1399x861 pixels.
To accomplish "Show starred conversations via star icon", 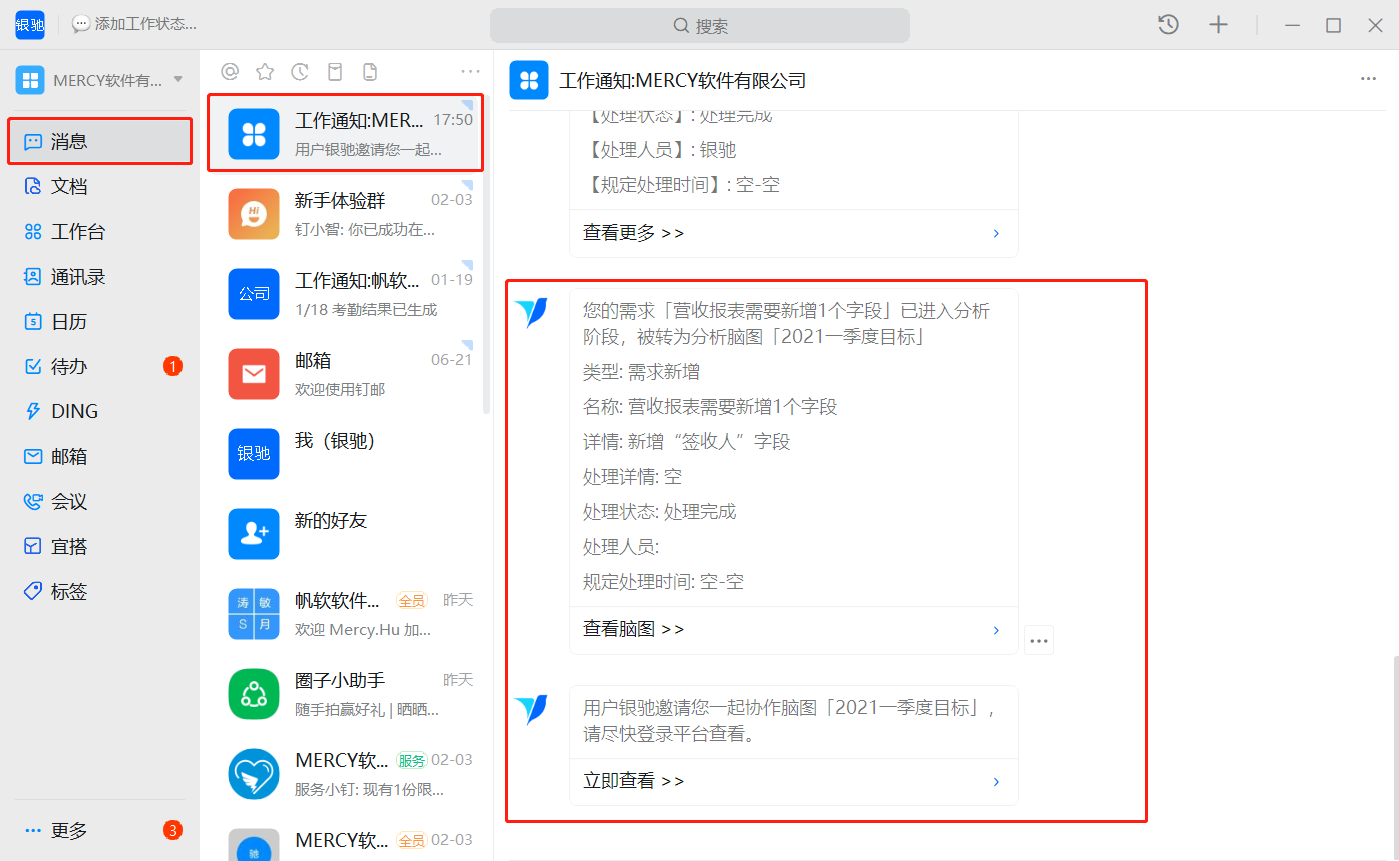I will click(x=265, y=71).
